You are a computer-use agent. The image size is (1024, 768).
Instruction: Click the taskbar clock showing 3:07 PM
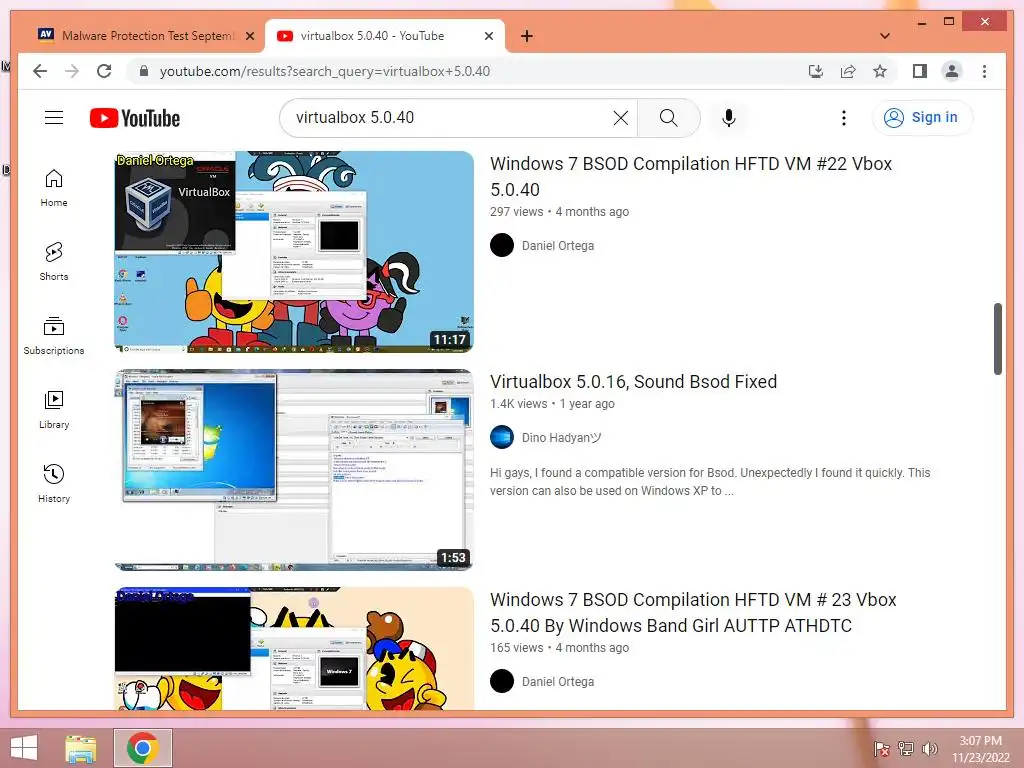980,749
